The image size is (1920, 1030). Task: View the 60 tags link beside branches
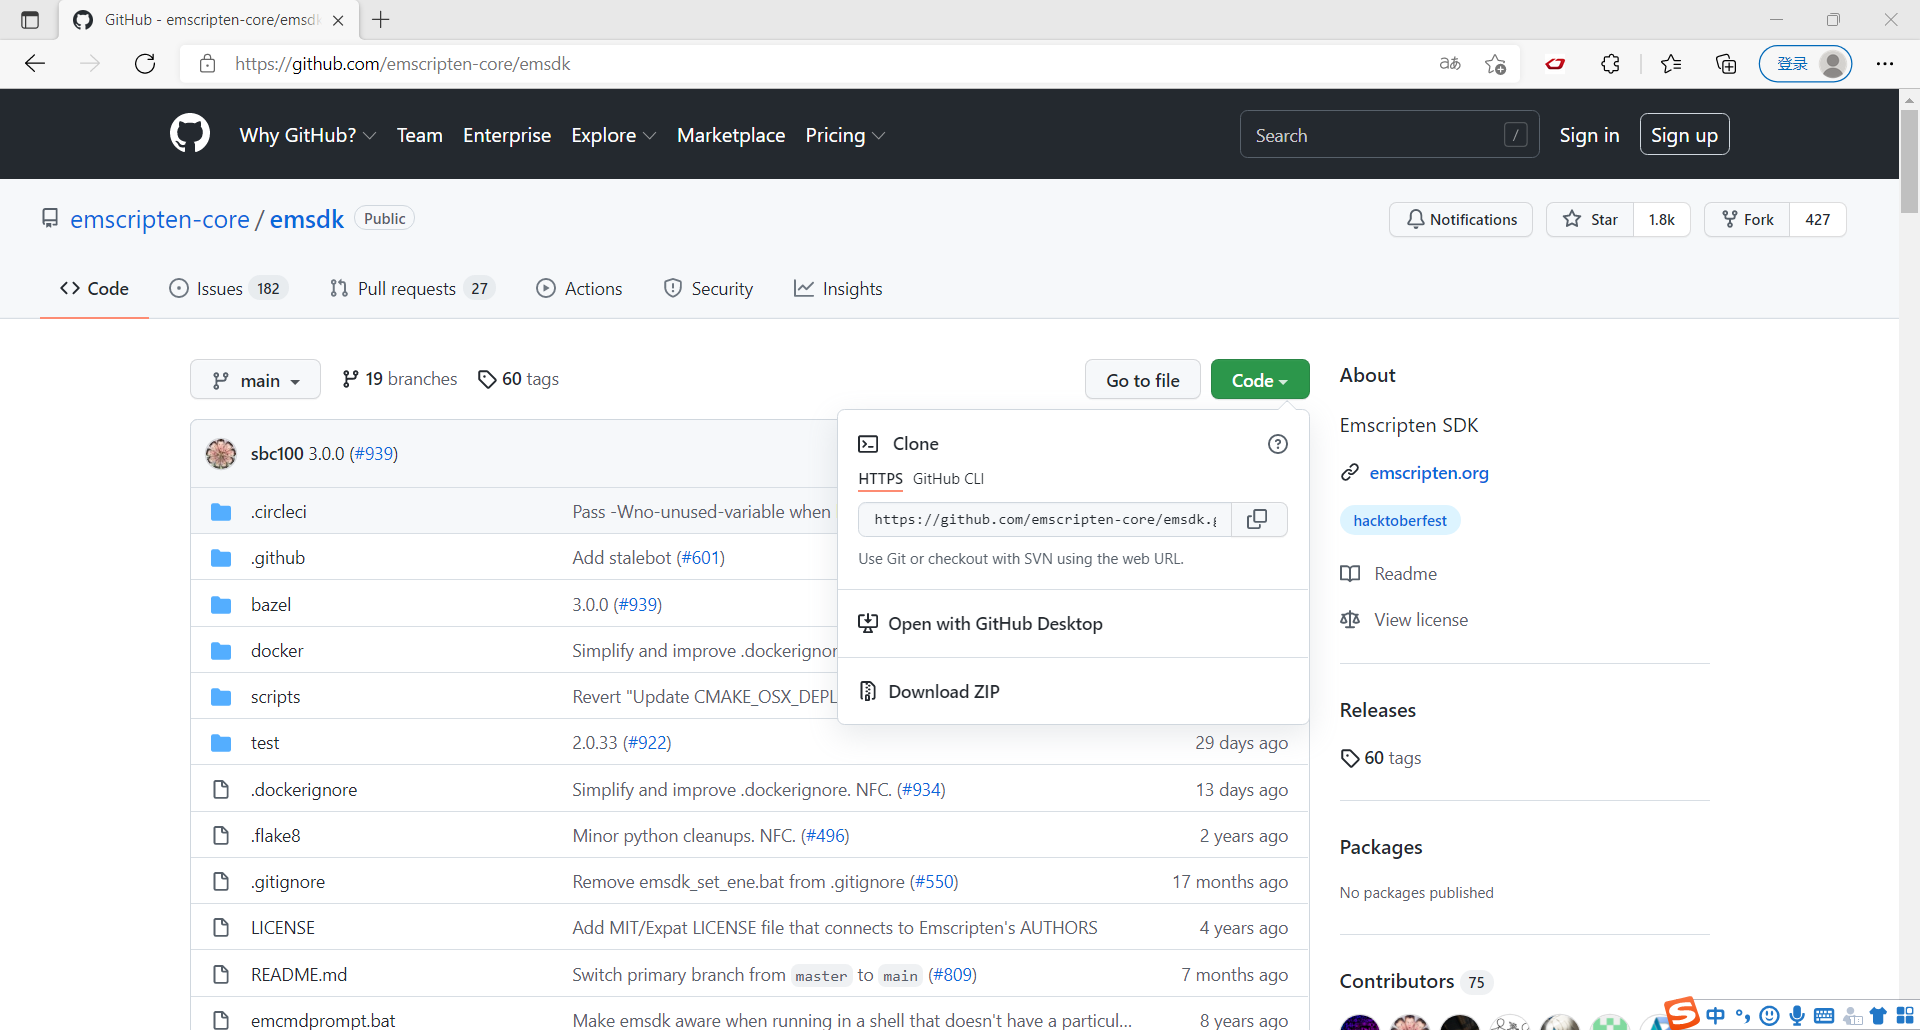[518, 380]
